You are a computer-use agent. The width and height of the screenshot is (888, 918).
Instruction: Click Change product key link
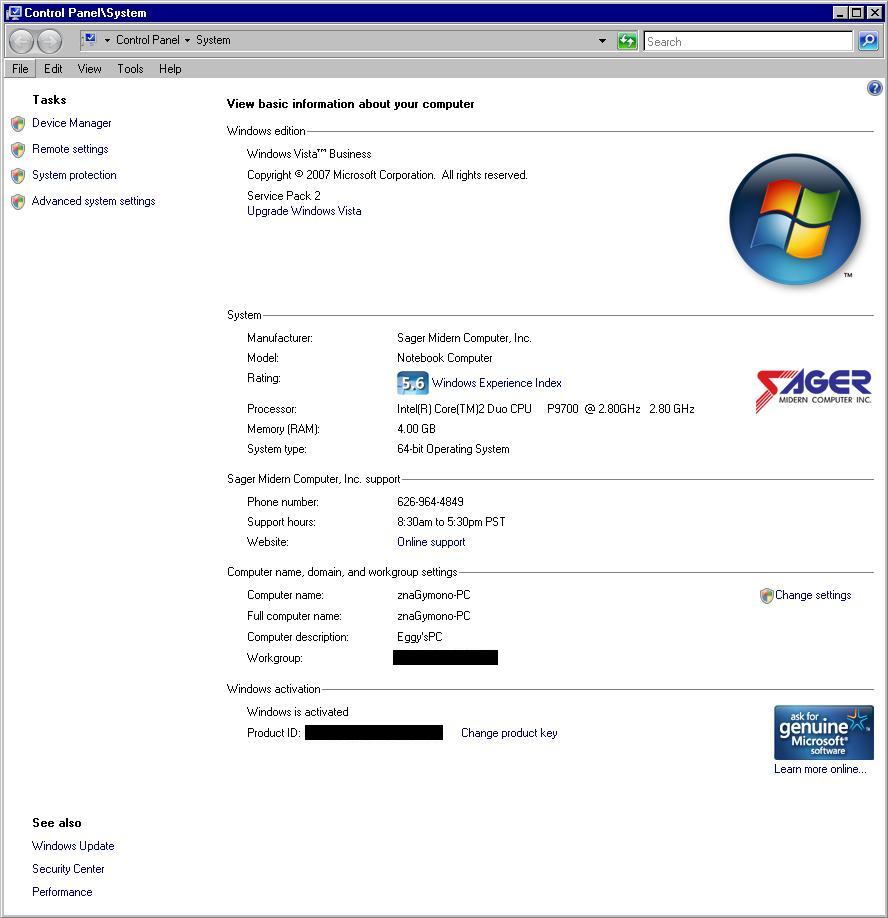[x=509, y=734]
